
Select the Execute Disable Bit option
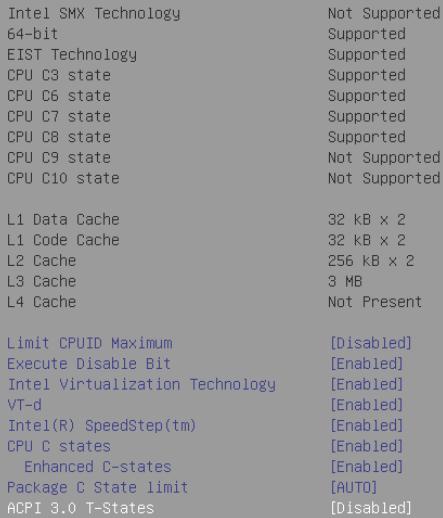tap(89, 364)
